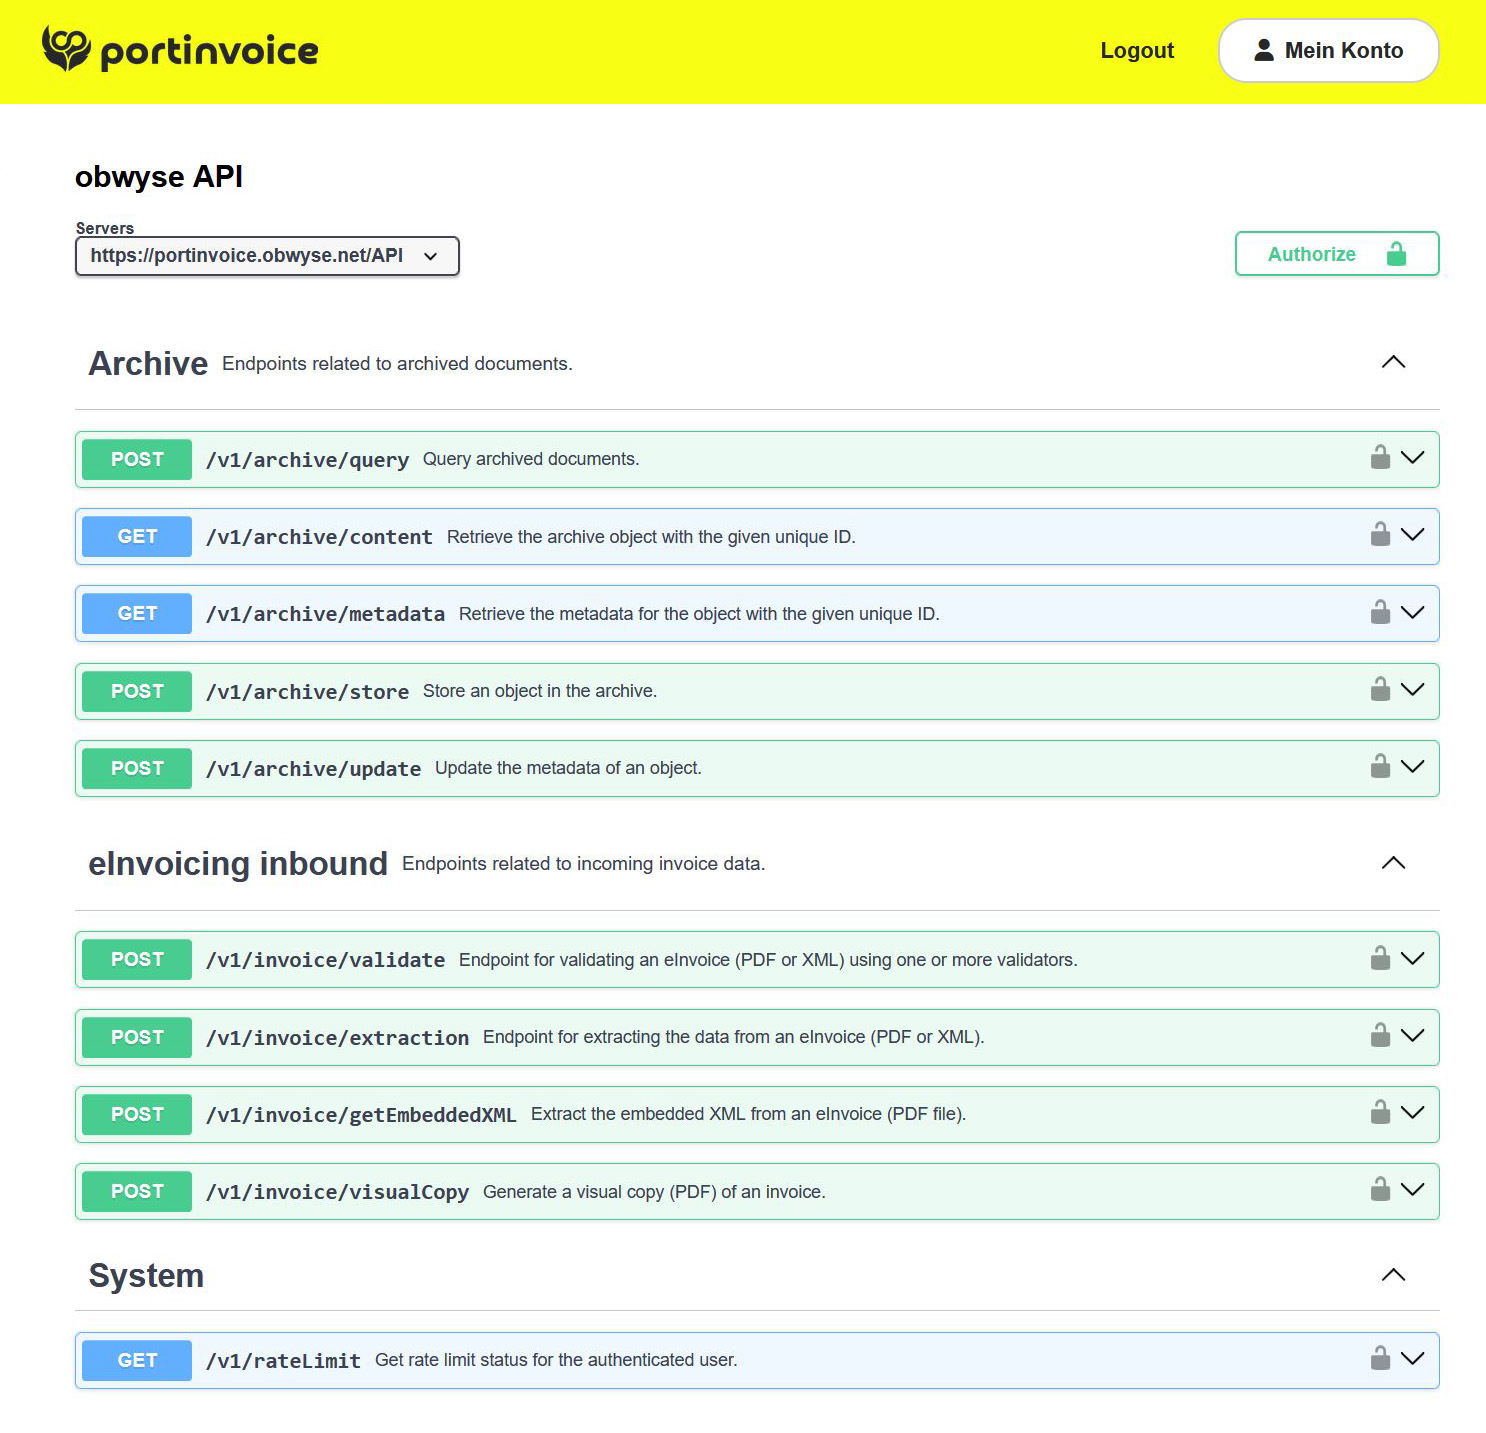Click POST badge for /v1/invoice/validate
Image resolution: width=1486 pixels, height=1433 pixels.
click(137, 959)
